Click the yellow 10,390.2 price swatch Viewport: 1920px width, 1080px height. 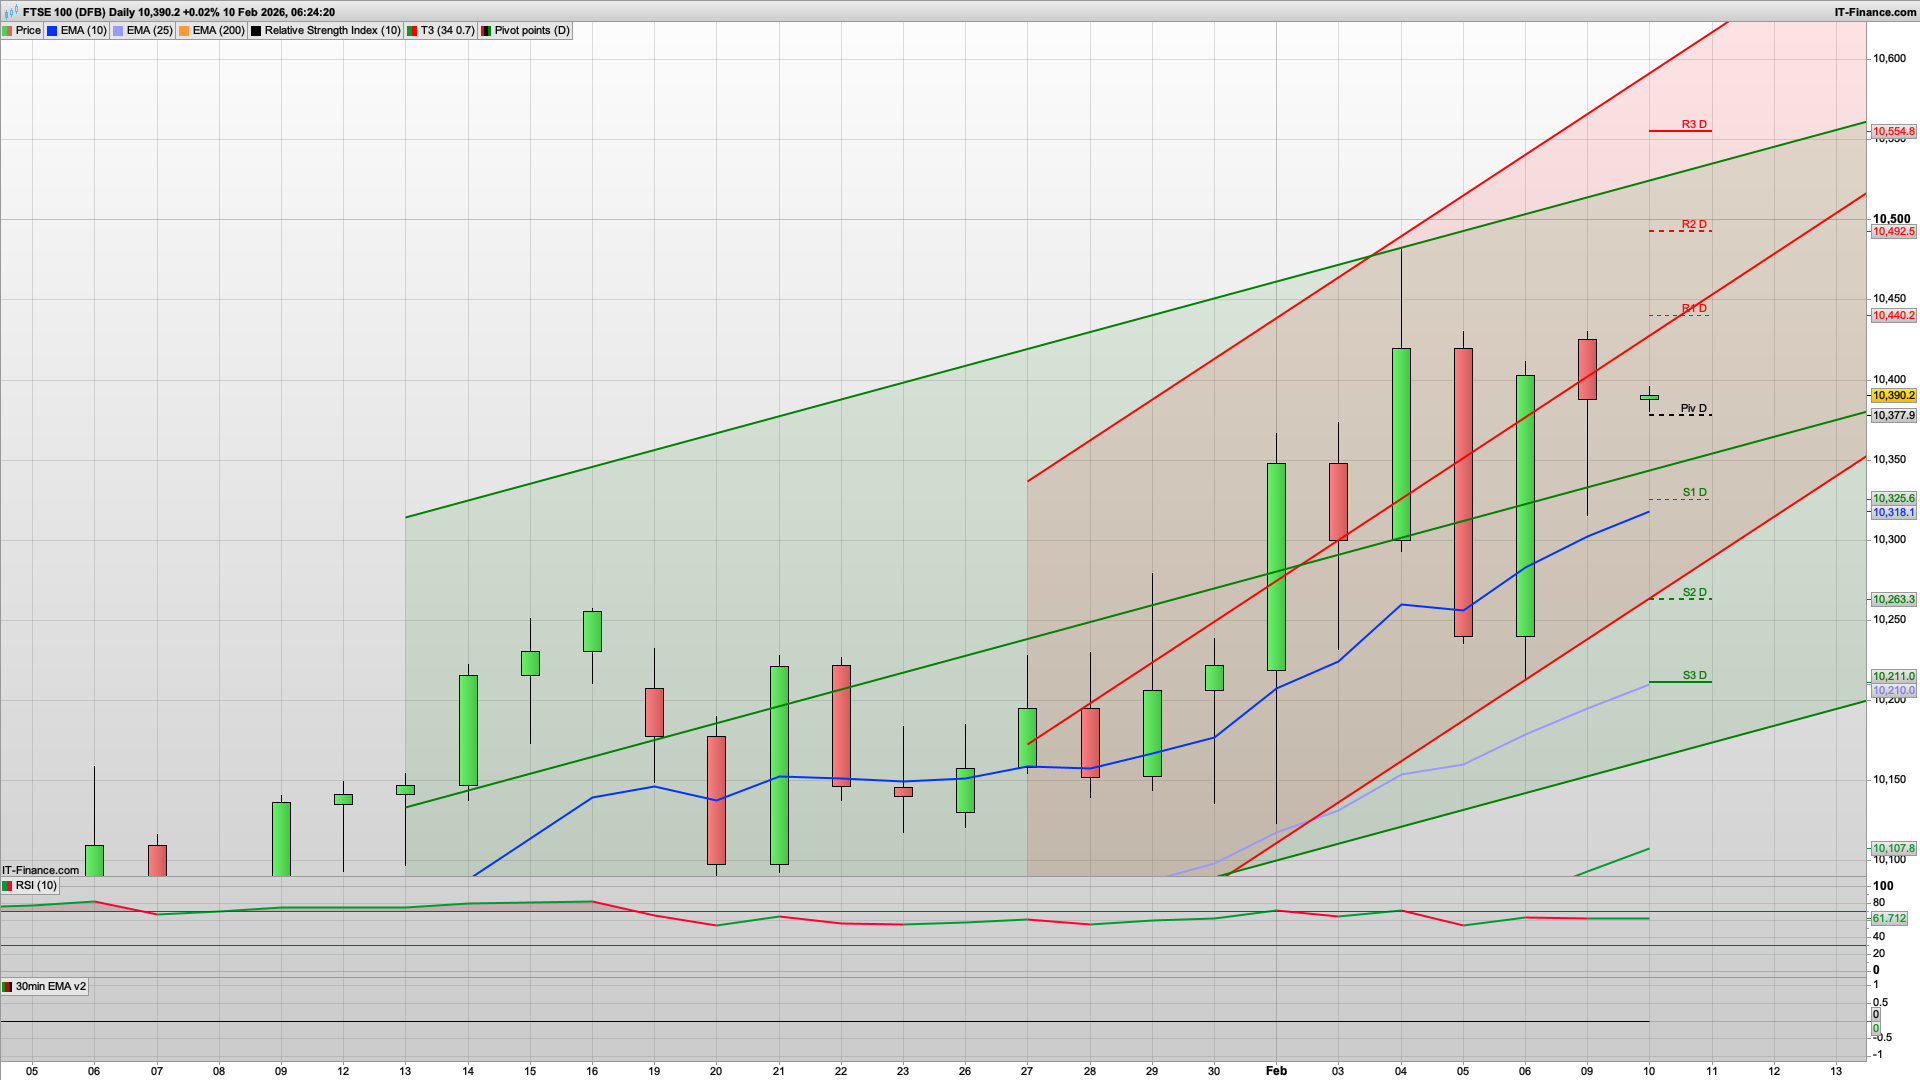(1893, 395)
